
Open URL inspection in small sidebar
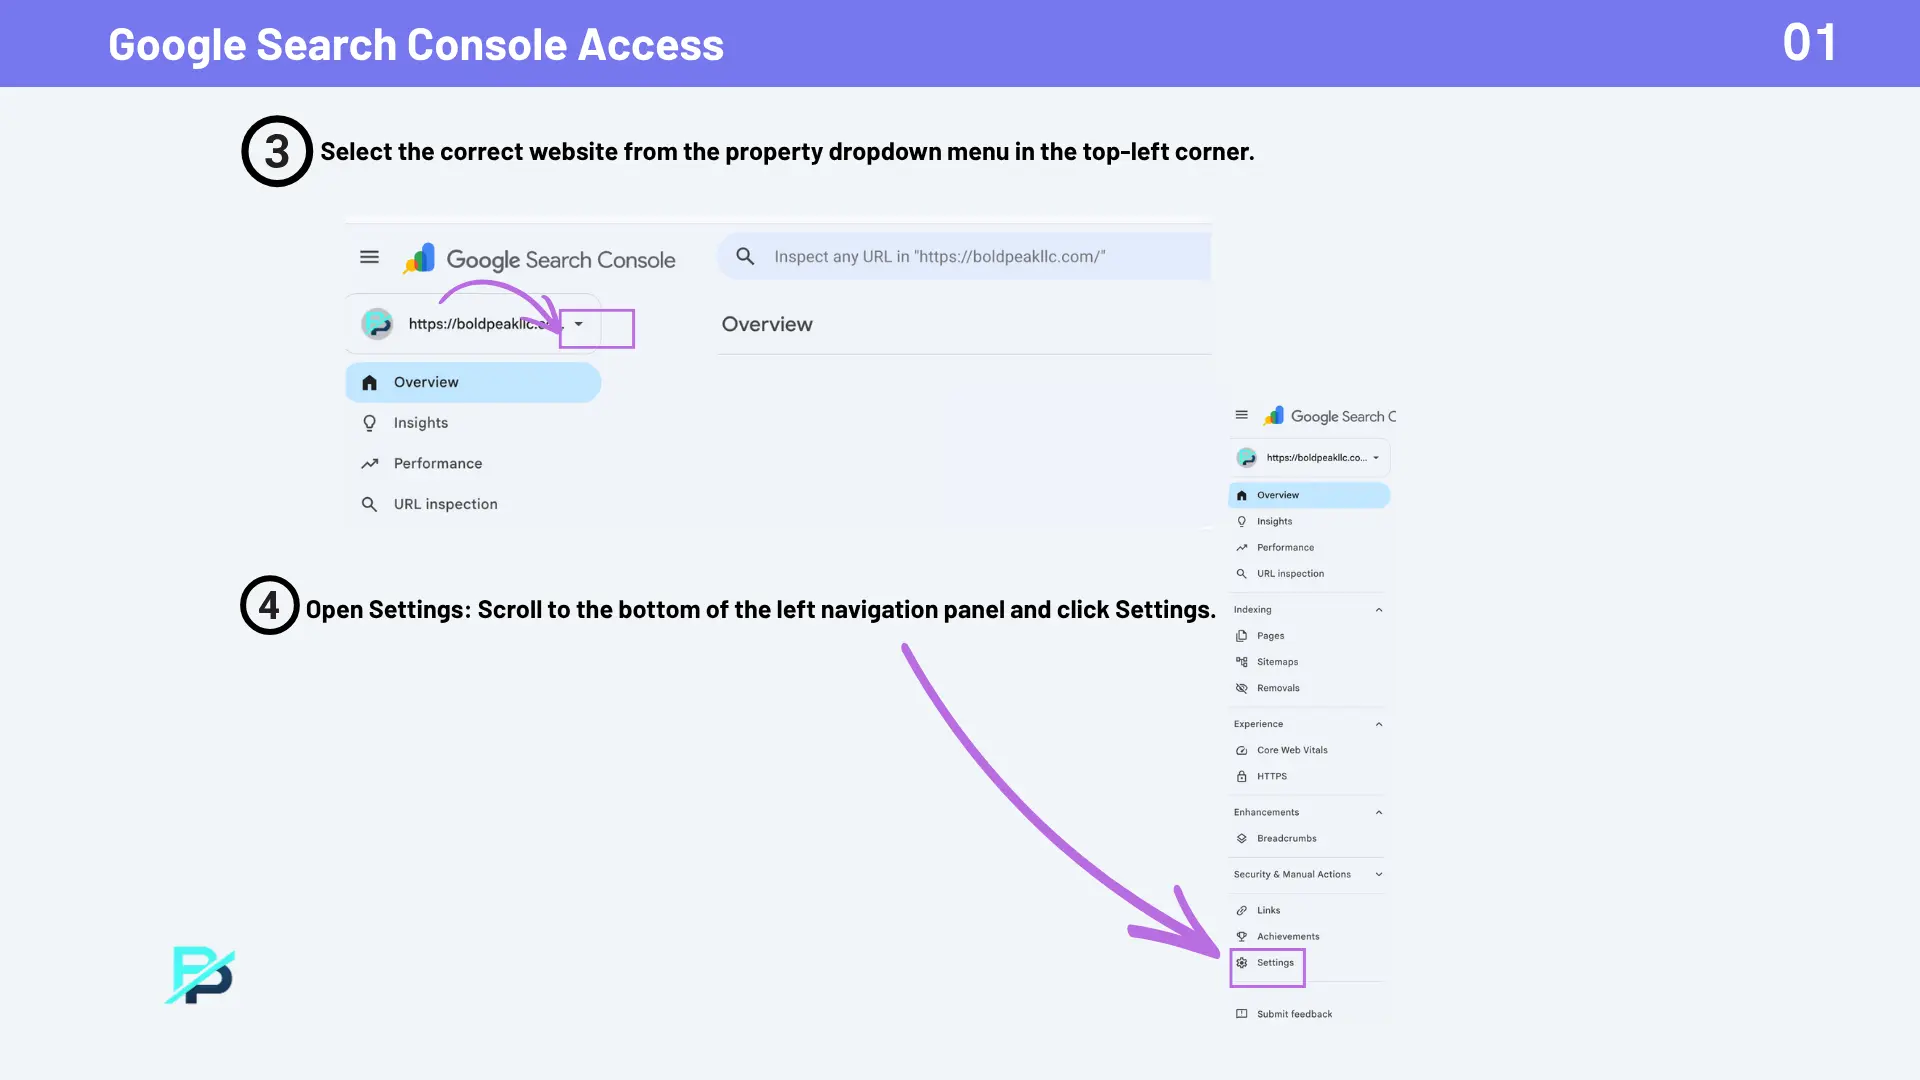1290,574
